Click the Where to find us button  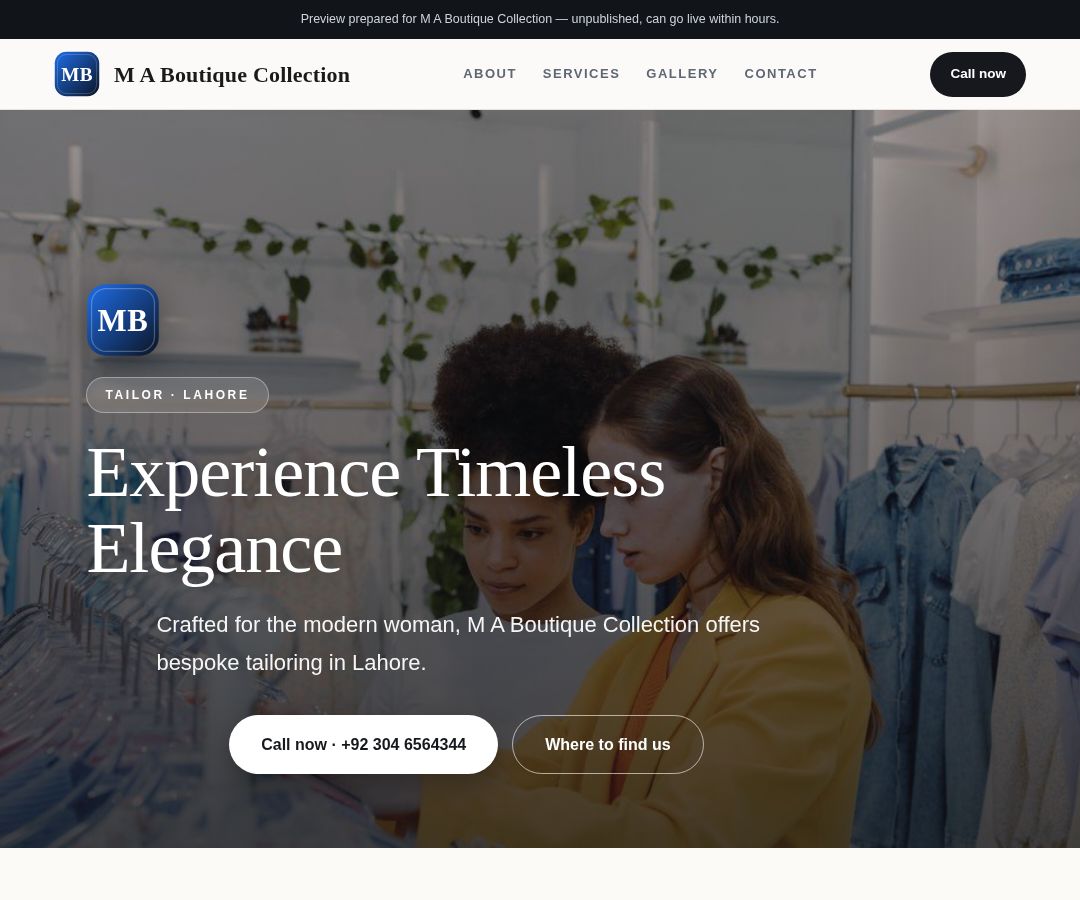coord(608,744)
